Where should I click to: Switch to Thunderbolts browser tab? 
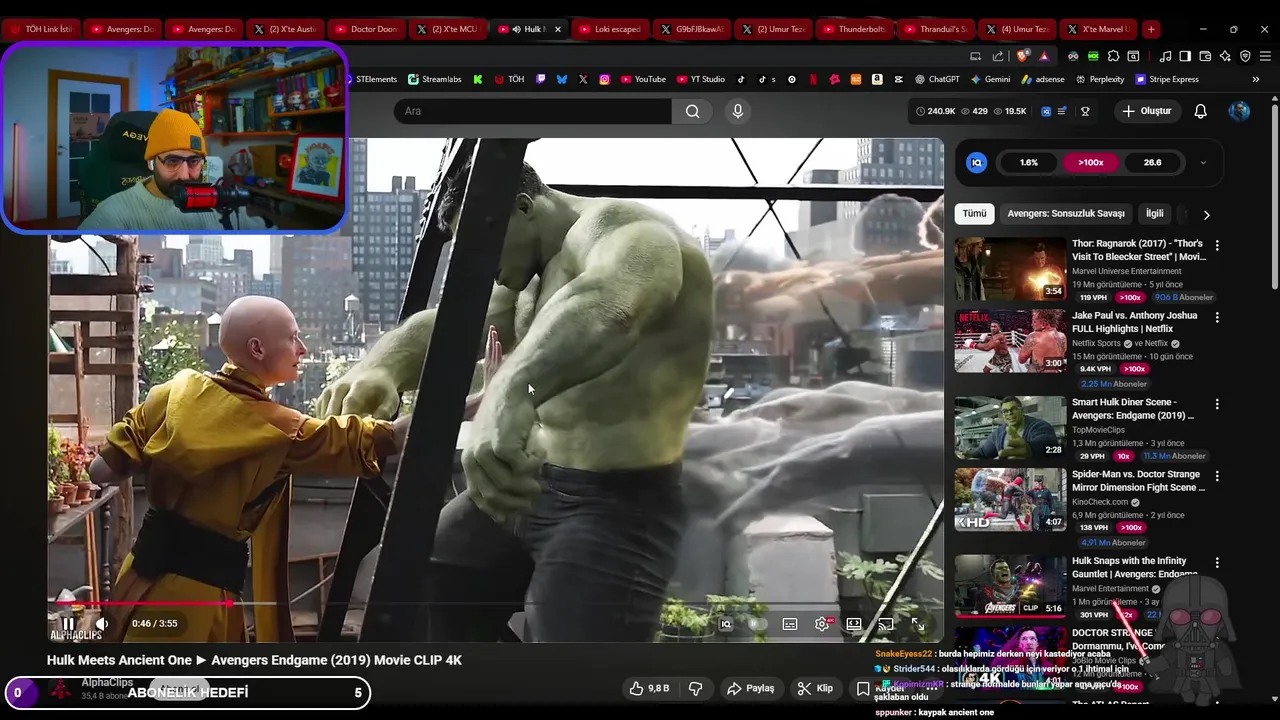(855, 29)
